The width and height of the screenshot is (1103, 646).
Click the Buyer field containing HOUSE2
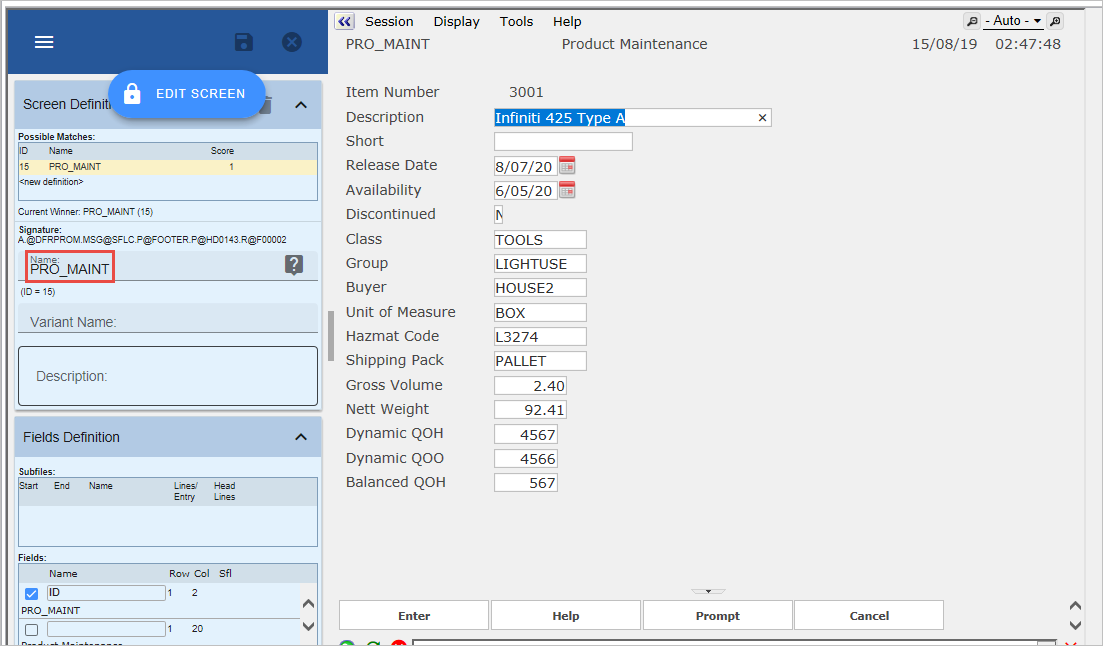tap(540, 288)
